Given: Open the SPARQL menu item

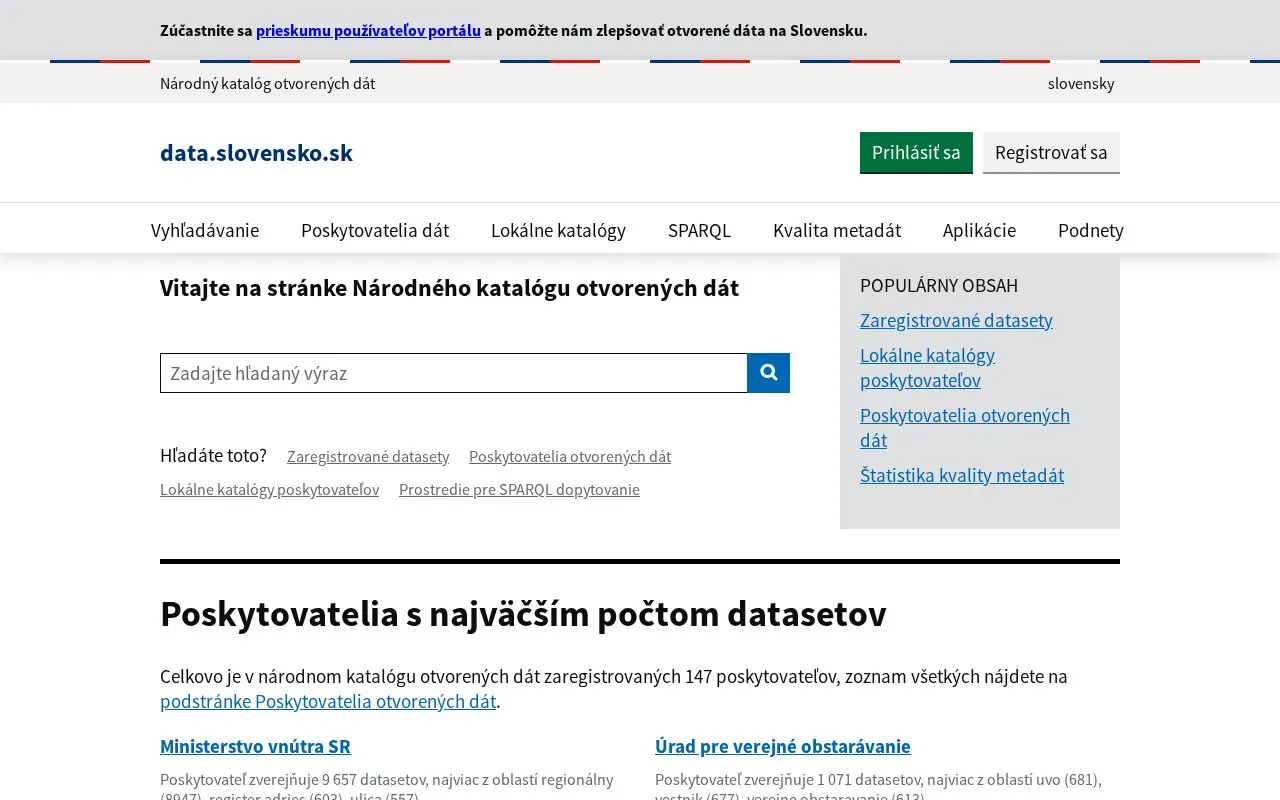Looking at the screenshot, I should (x=699, y=230).
